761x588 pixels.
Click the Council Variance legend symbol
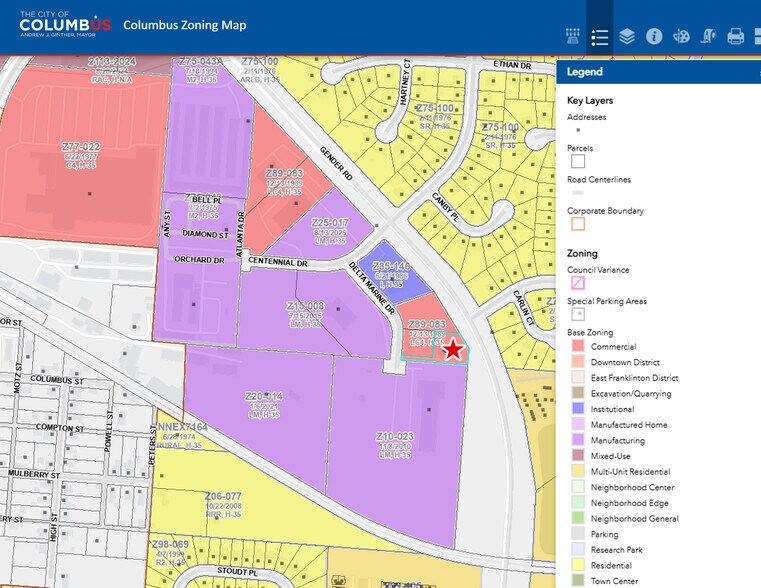[577, 283]
